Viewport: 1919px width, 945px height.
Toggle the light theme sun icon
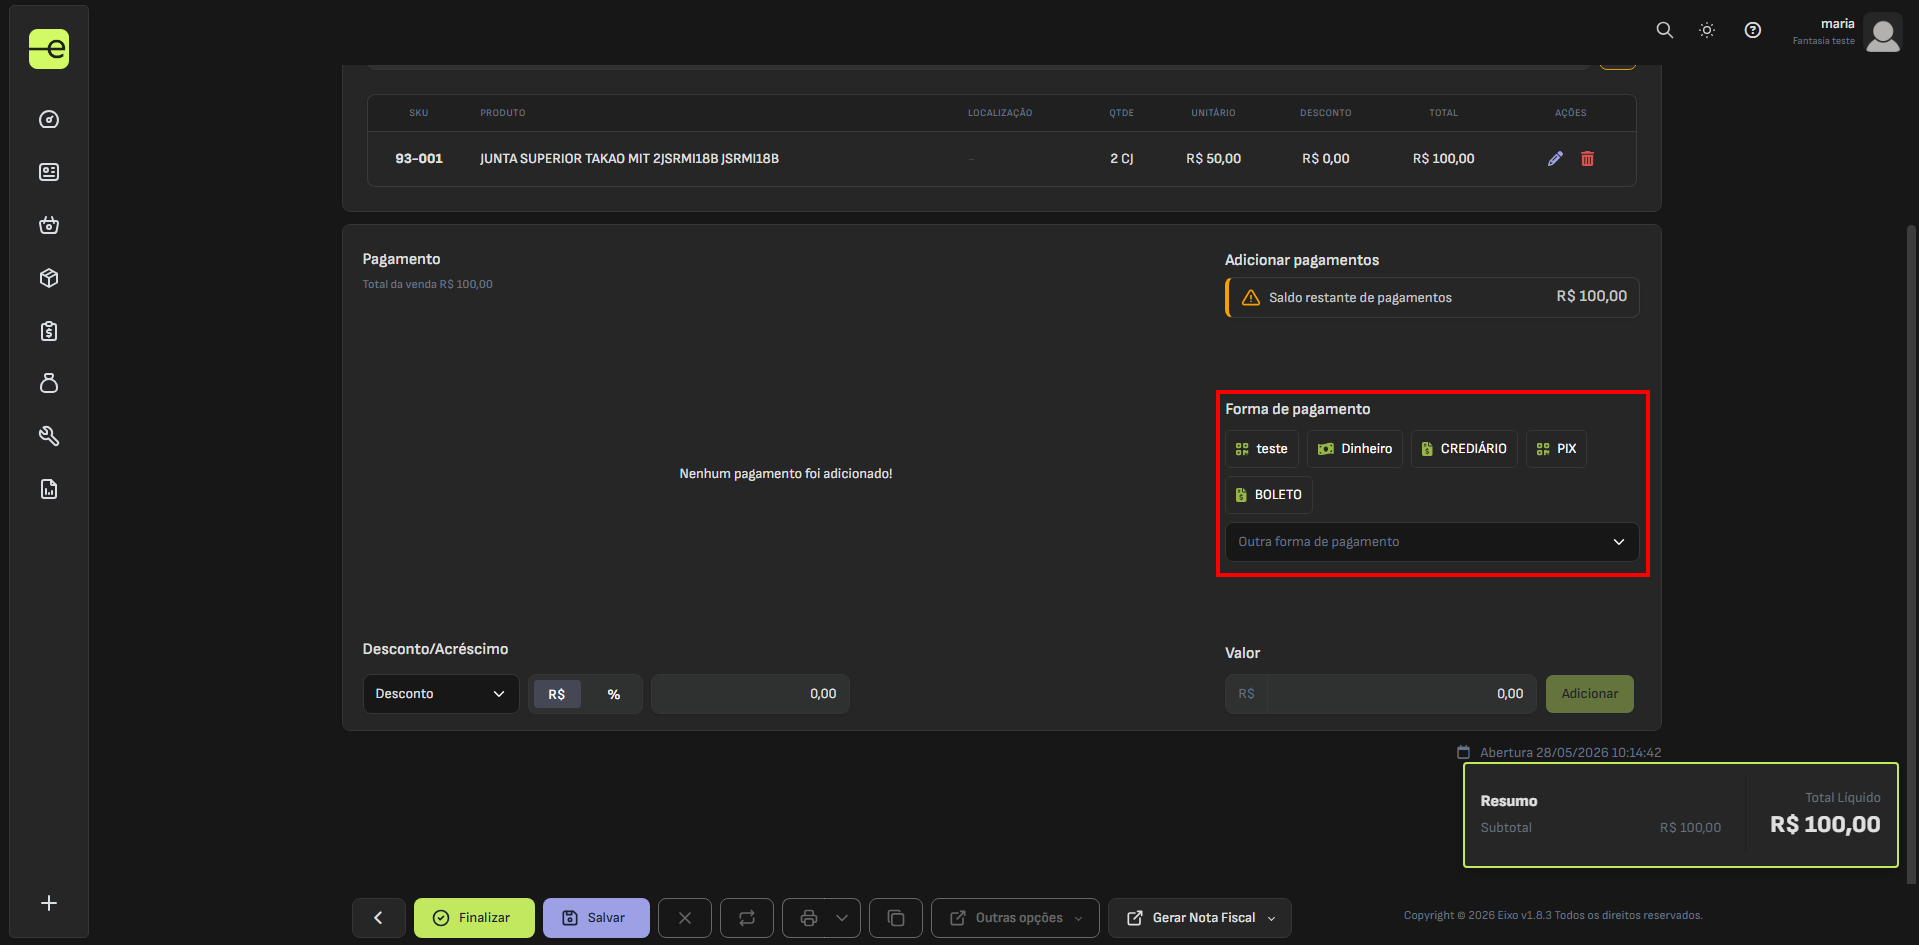(x=1707, y=30)
